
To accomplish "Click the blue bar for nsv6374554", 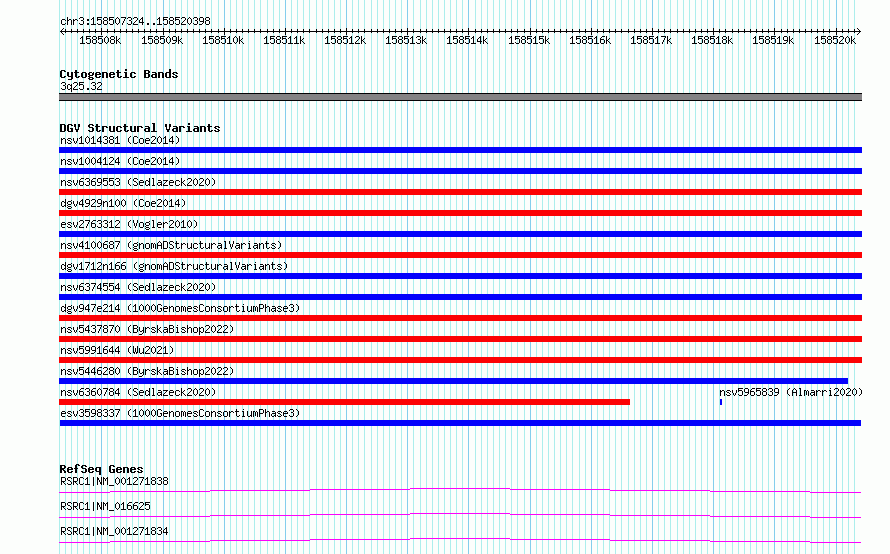I will click(460, 297).
